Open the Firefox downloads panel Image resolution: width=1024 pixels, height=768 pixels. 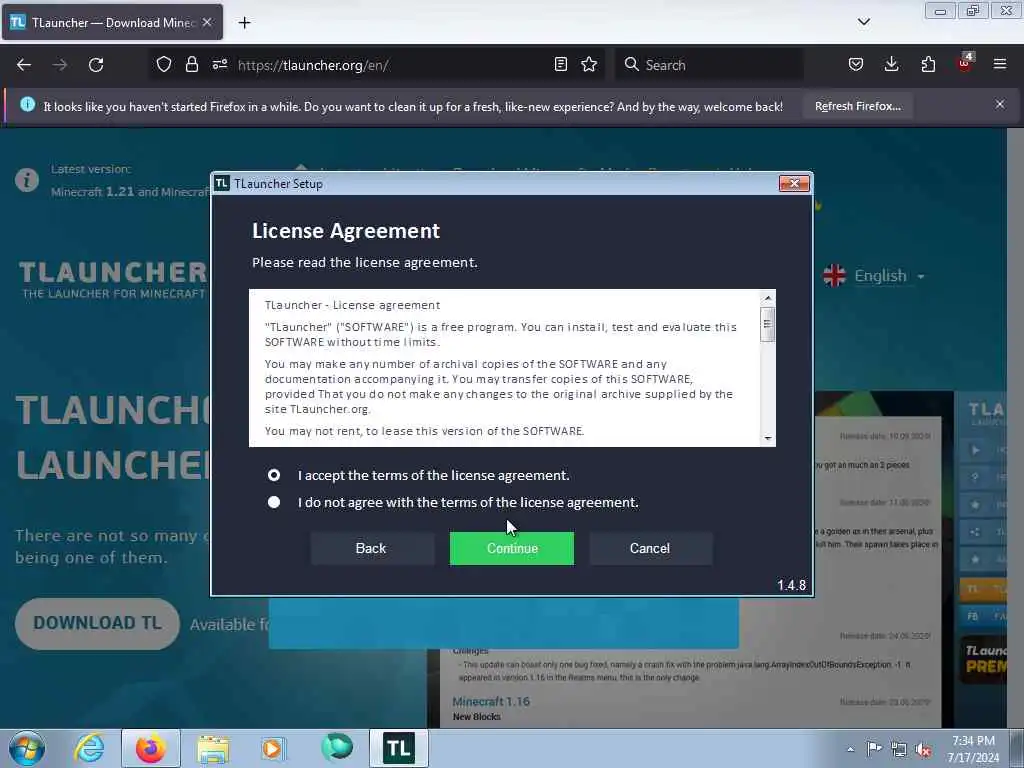click(891, 64)
